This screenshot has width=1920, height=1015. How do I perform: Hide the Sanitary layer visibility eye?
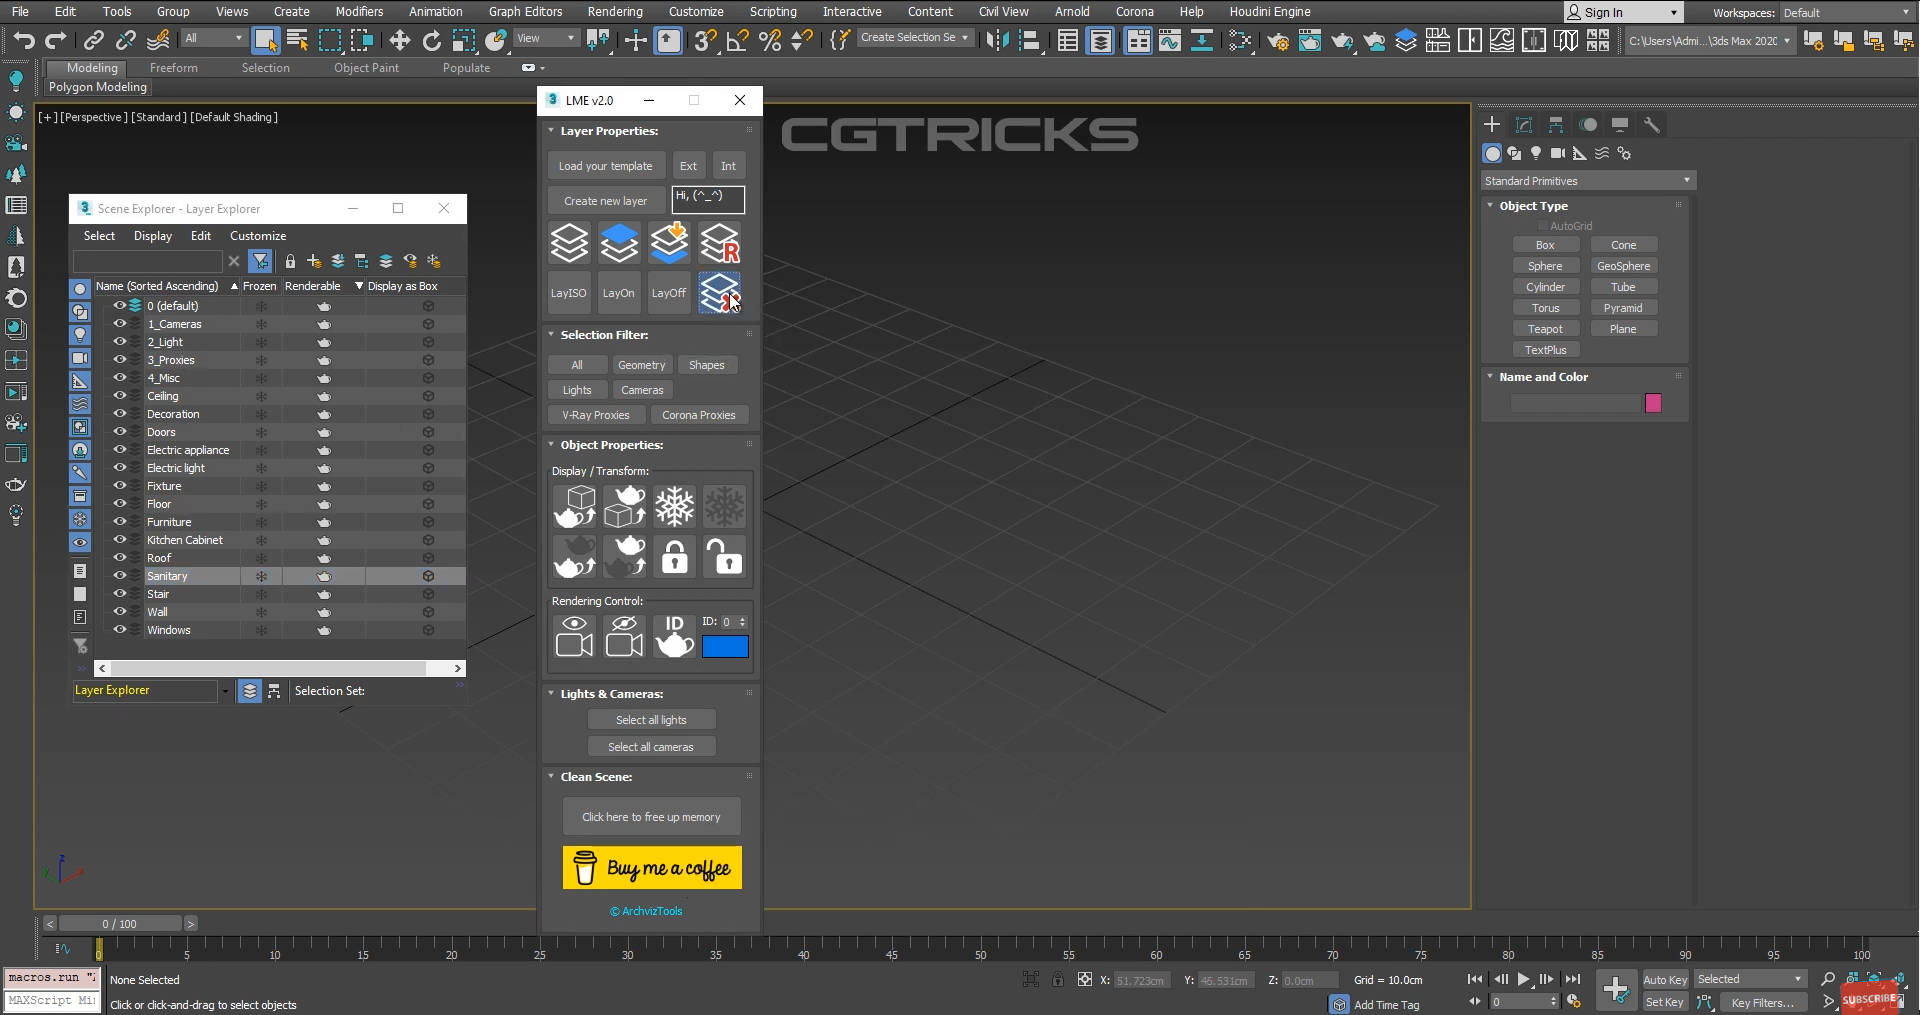tap(120, 576)
